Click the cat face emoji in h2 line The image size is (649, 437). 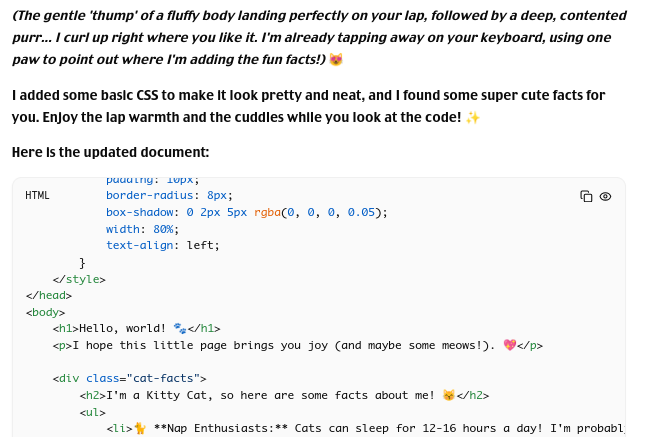pyautogui.click(x=449, y=395)
